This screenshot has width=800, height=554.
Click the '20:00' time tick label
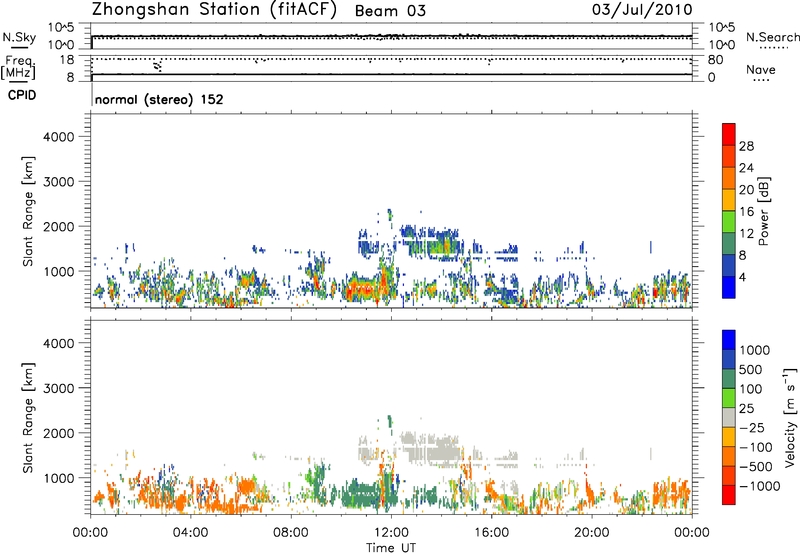tap(591, 533)
